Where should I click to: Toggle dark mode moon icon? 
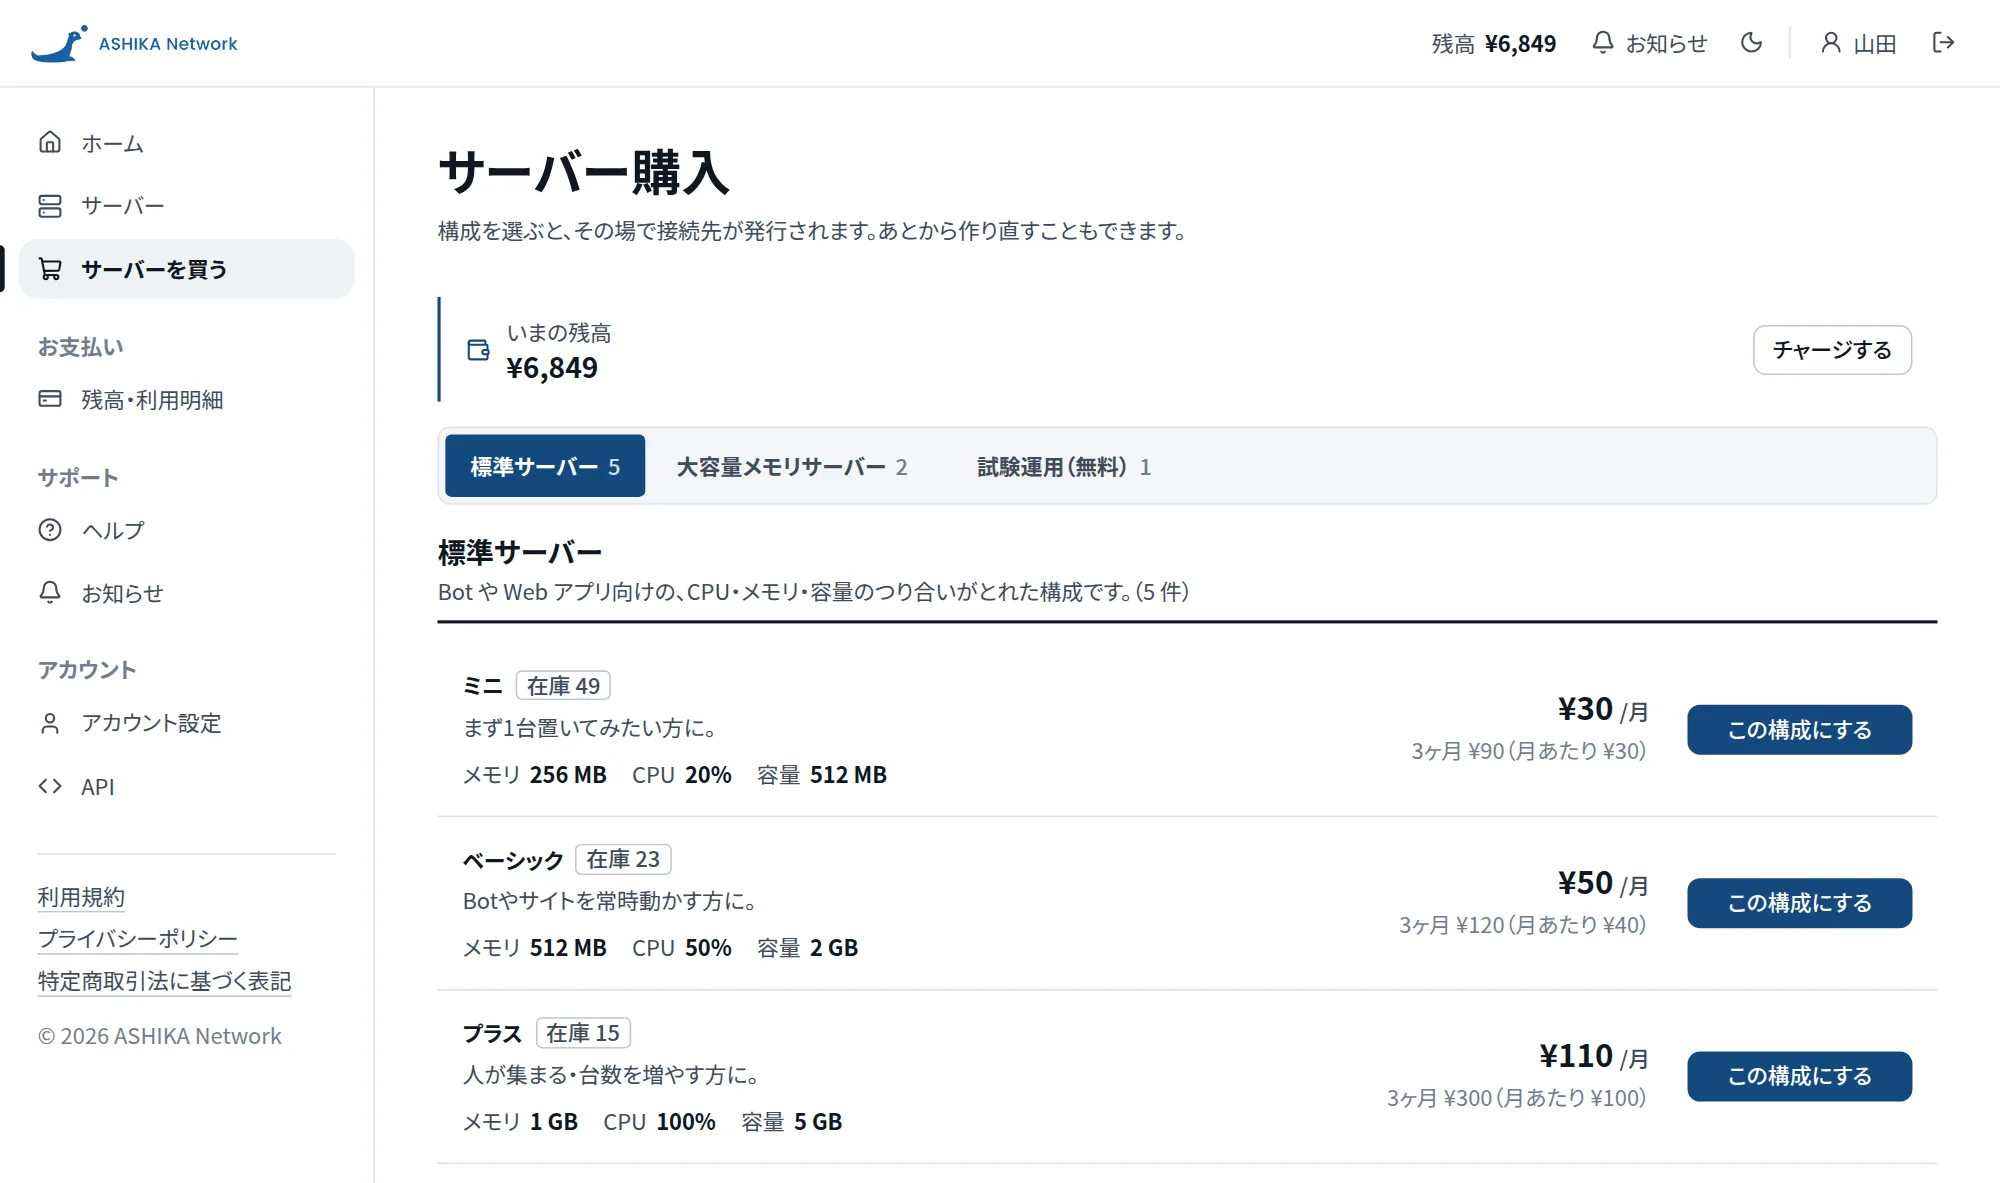click(1751, 43)
